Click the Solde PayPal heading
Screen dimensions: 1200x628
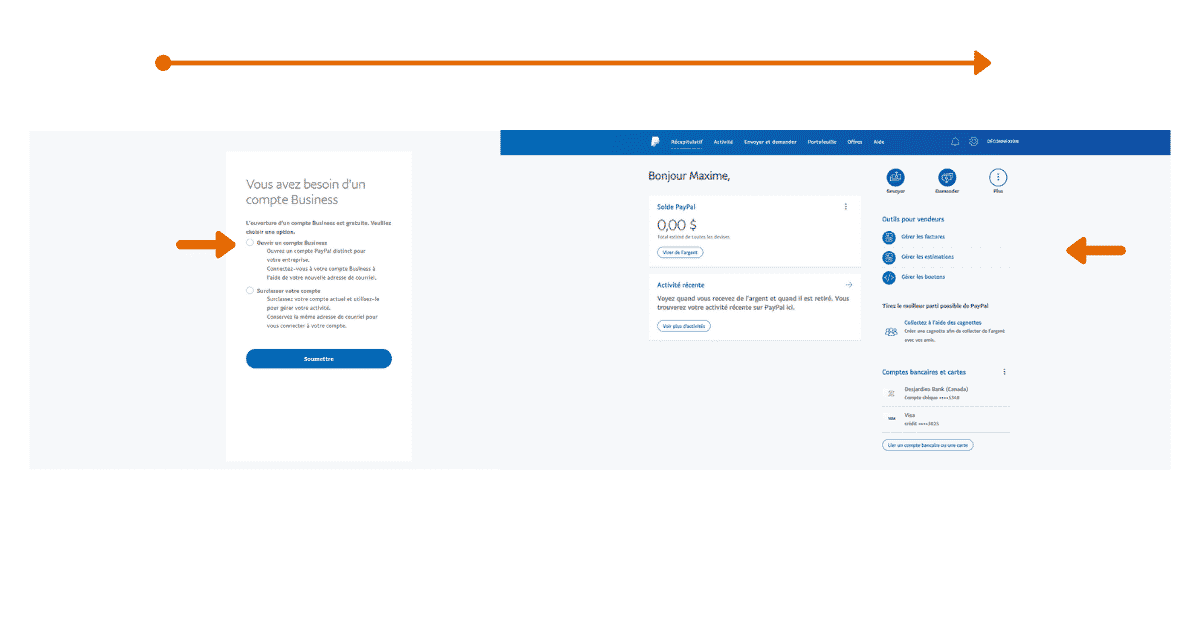coord(677,207)
